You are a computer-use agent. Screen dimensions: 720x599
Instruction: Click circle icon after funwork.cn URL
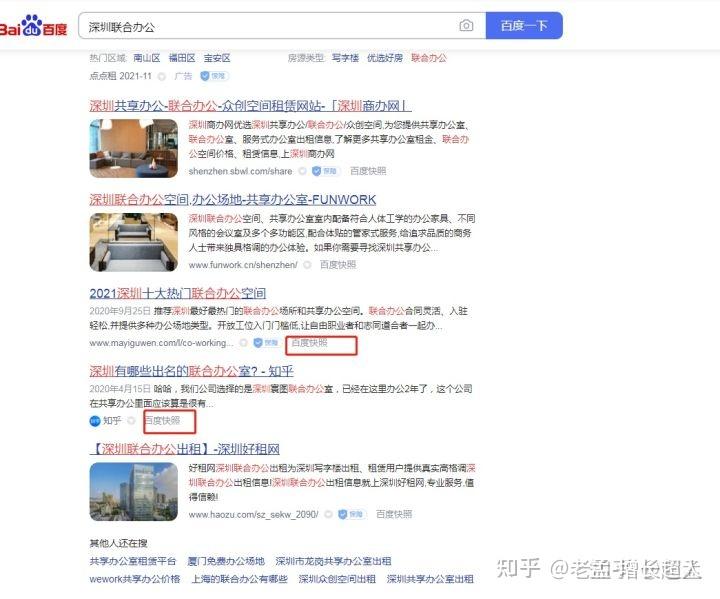coord(307,265)
